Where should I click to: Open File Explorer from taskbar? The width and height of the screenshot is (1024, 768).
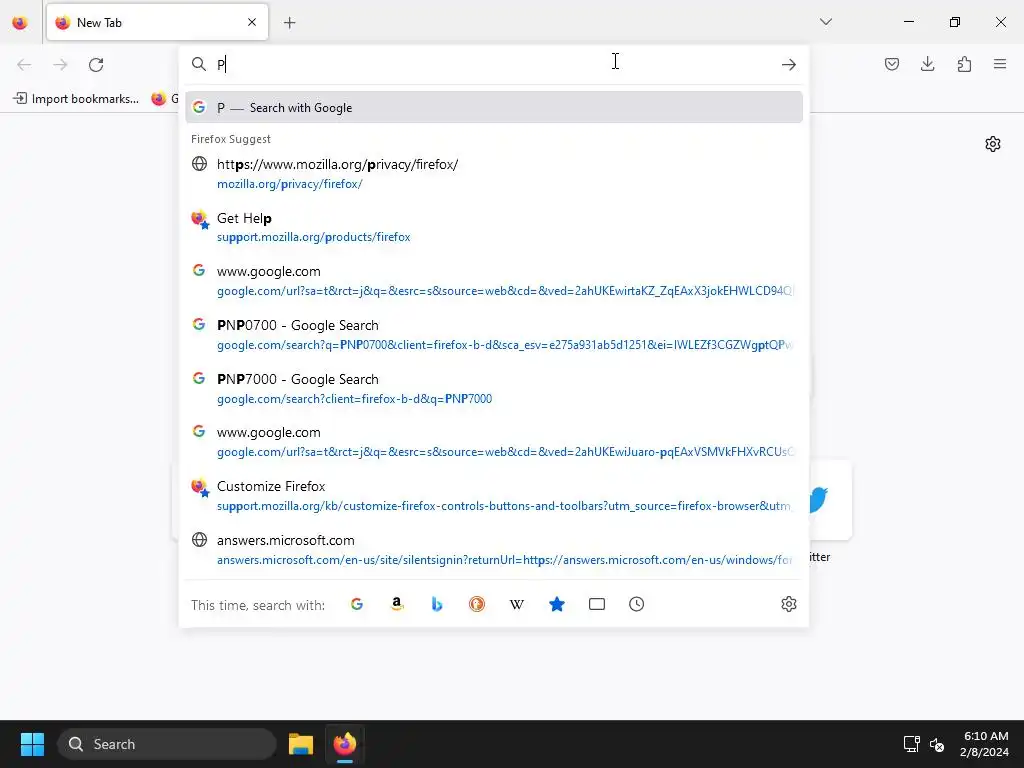tap(301, 744)
